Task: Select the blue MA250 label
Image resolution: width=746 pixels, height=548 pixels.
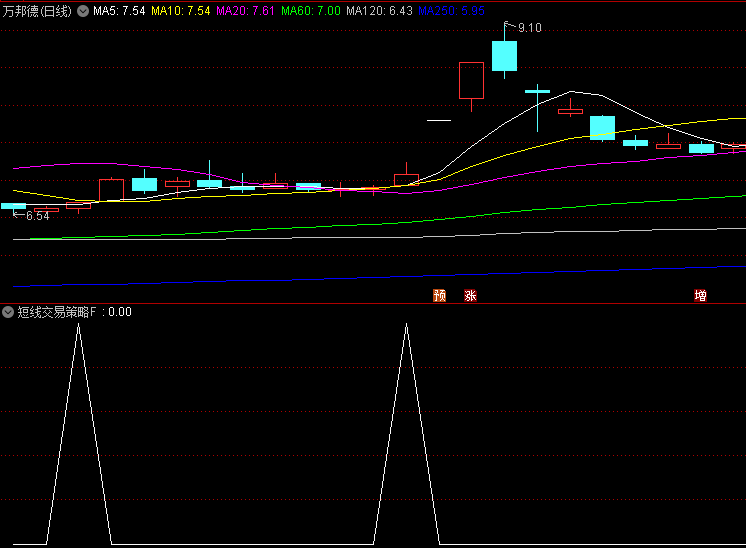Action: [451, 11]
